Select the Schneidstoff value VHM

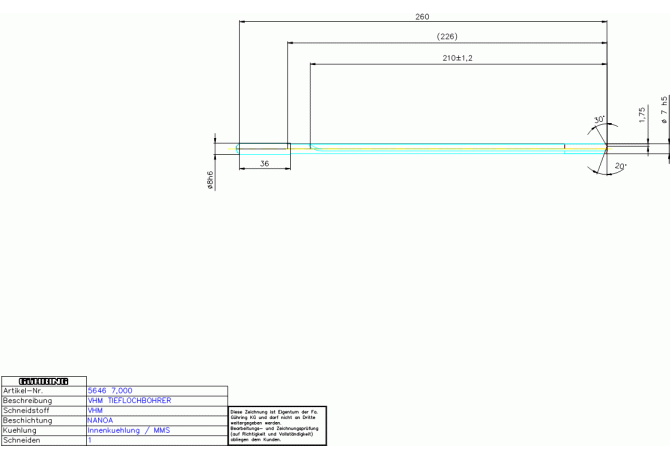[x=96, y=411]
